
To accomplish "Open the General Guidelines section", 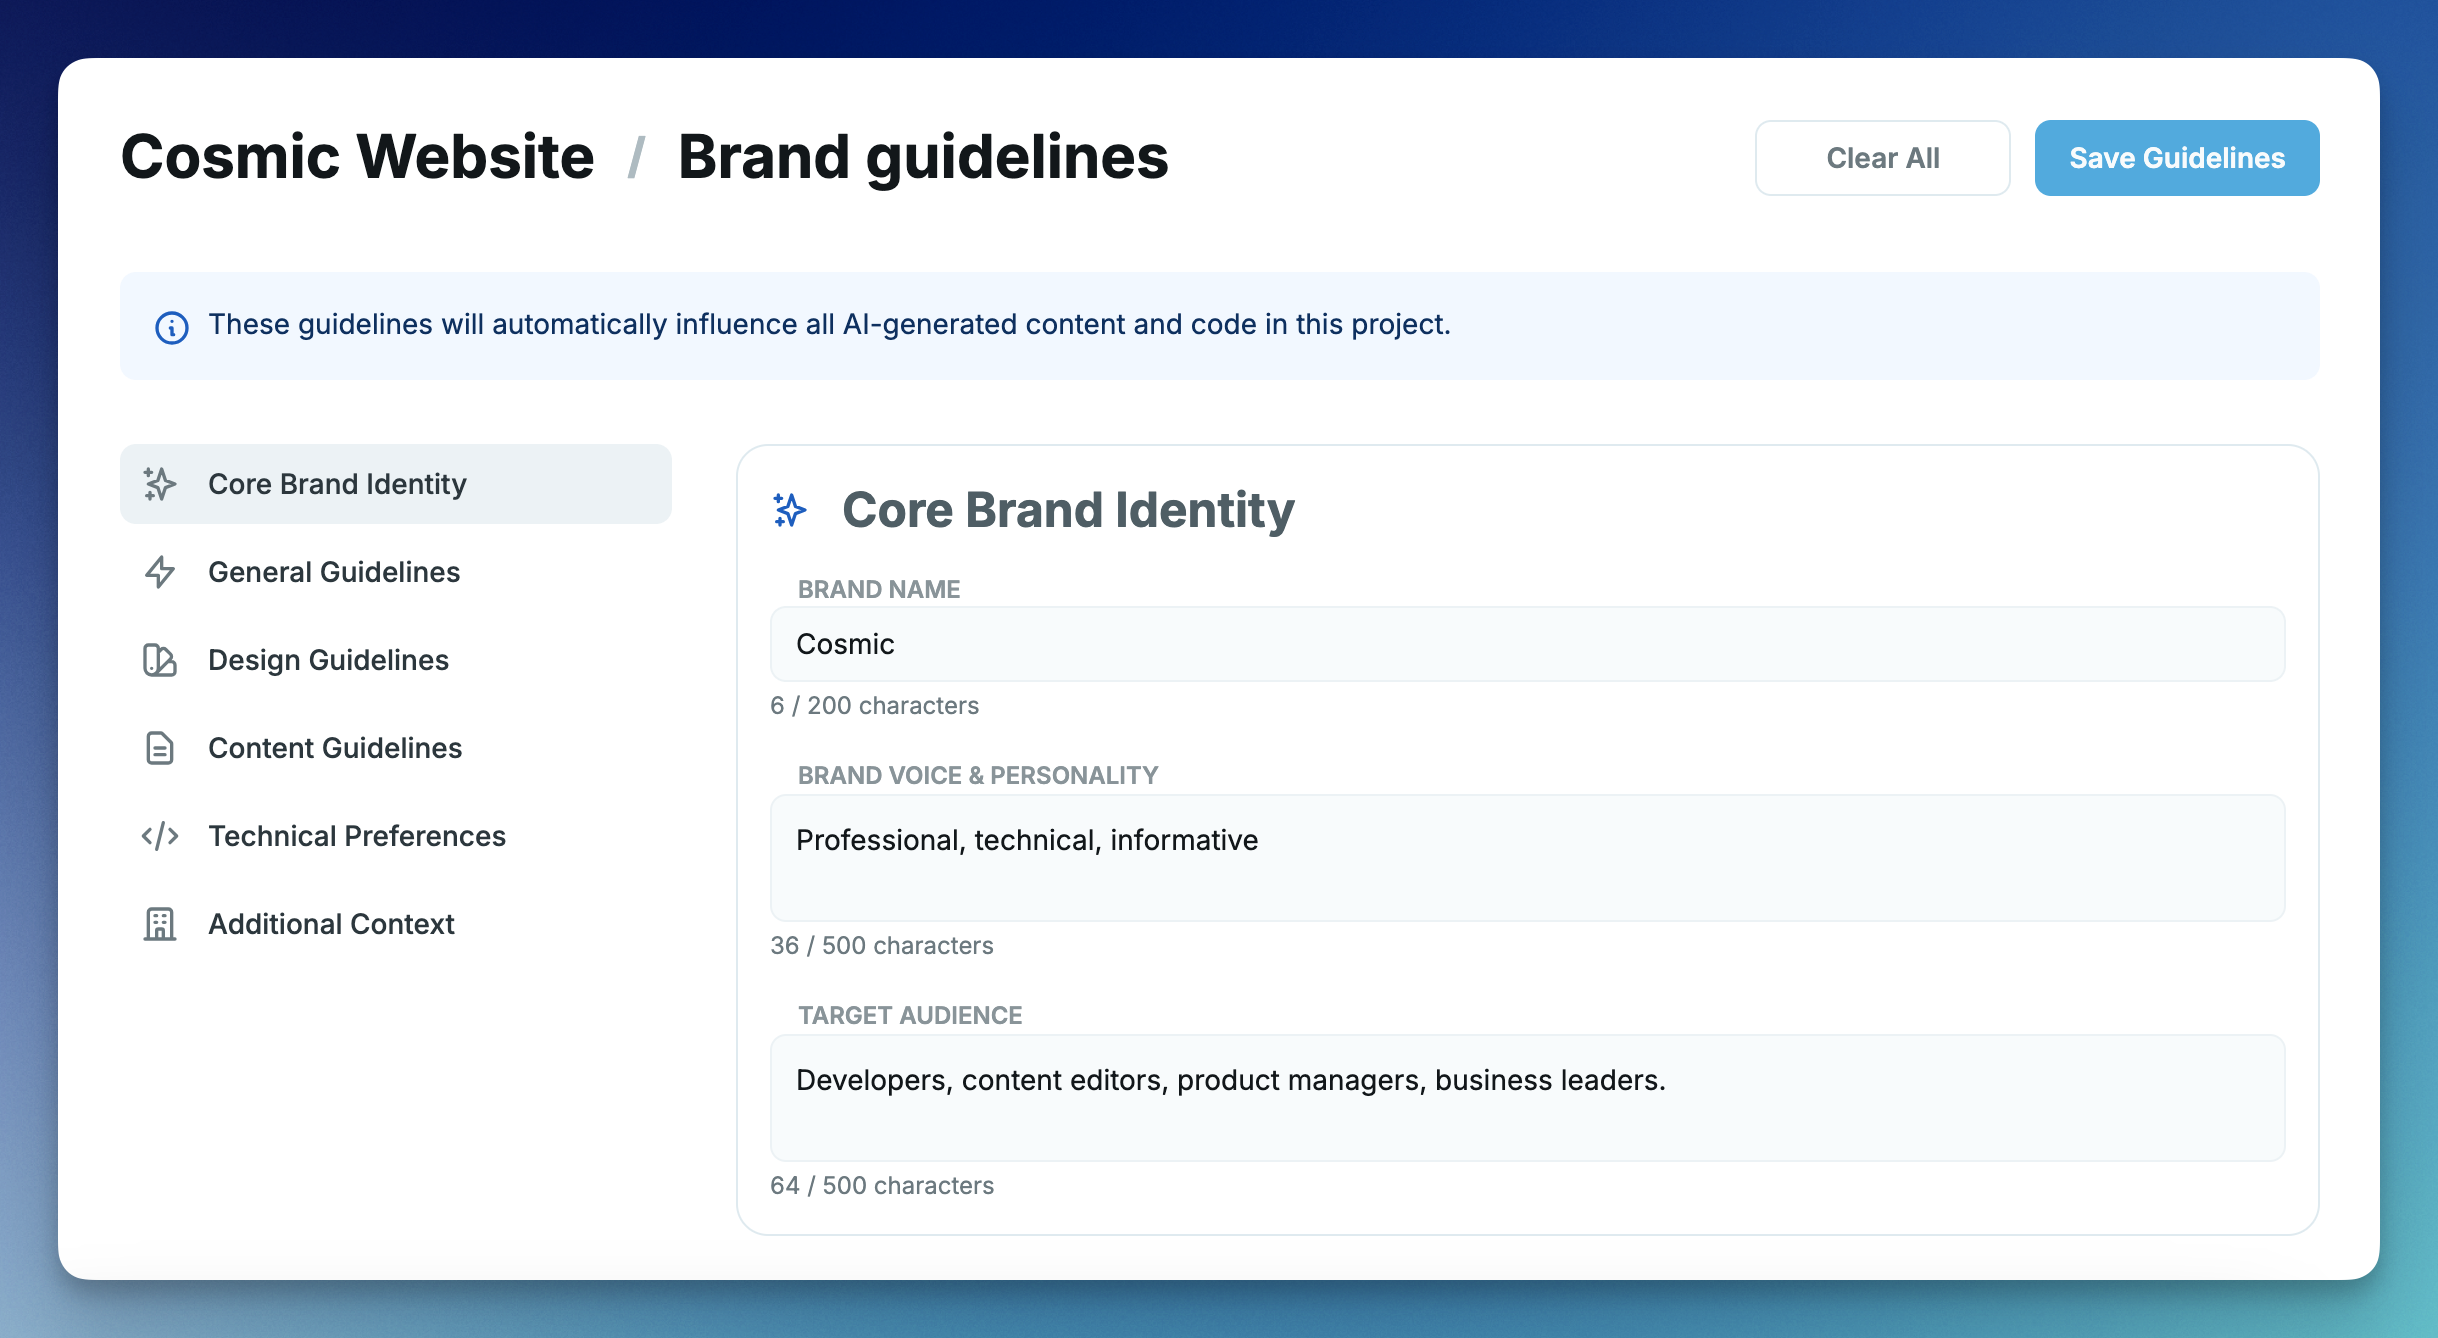I will click(334, 572).
